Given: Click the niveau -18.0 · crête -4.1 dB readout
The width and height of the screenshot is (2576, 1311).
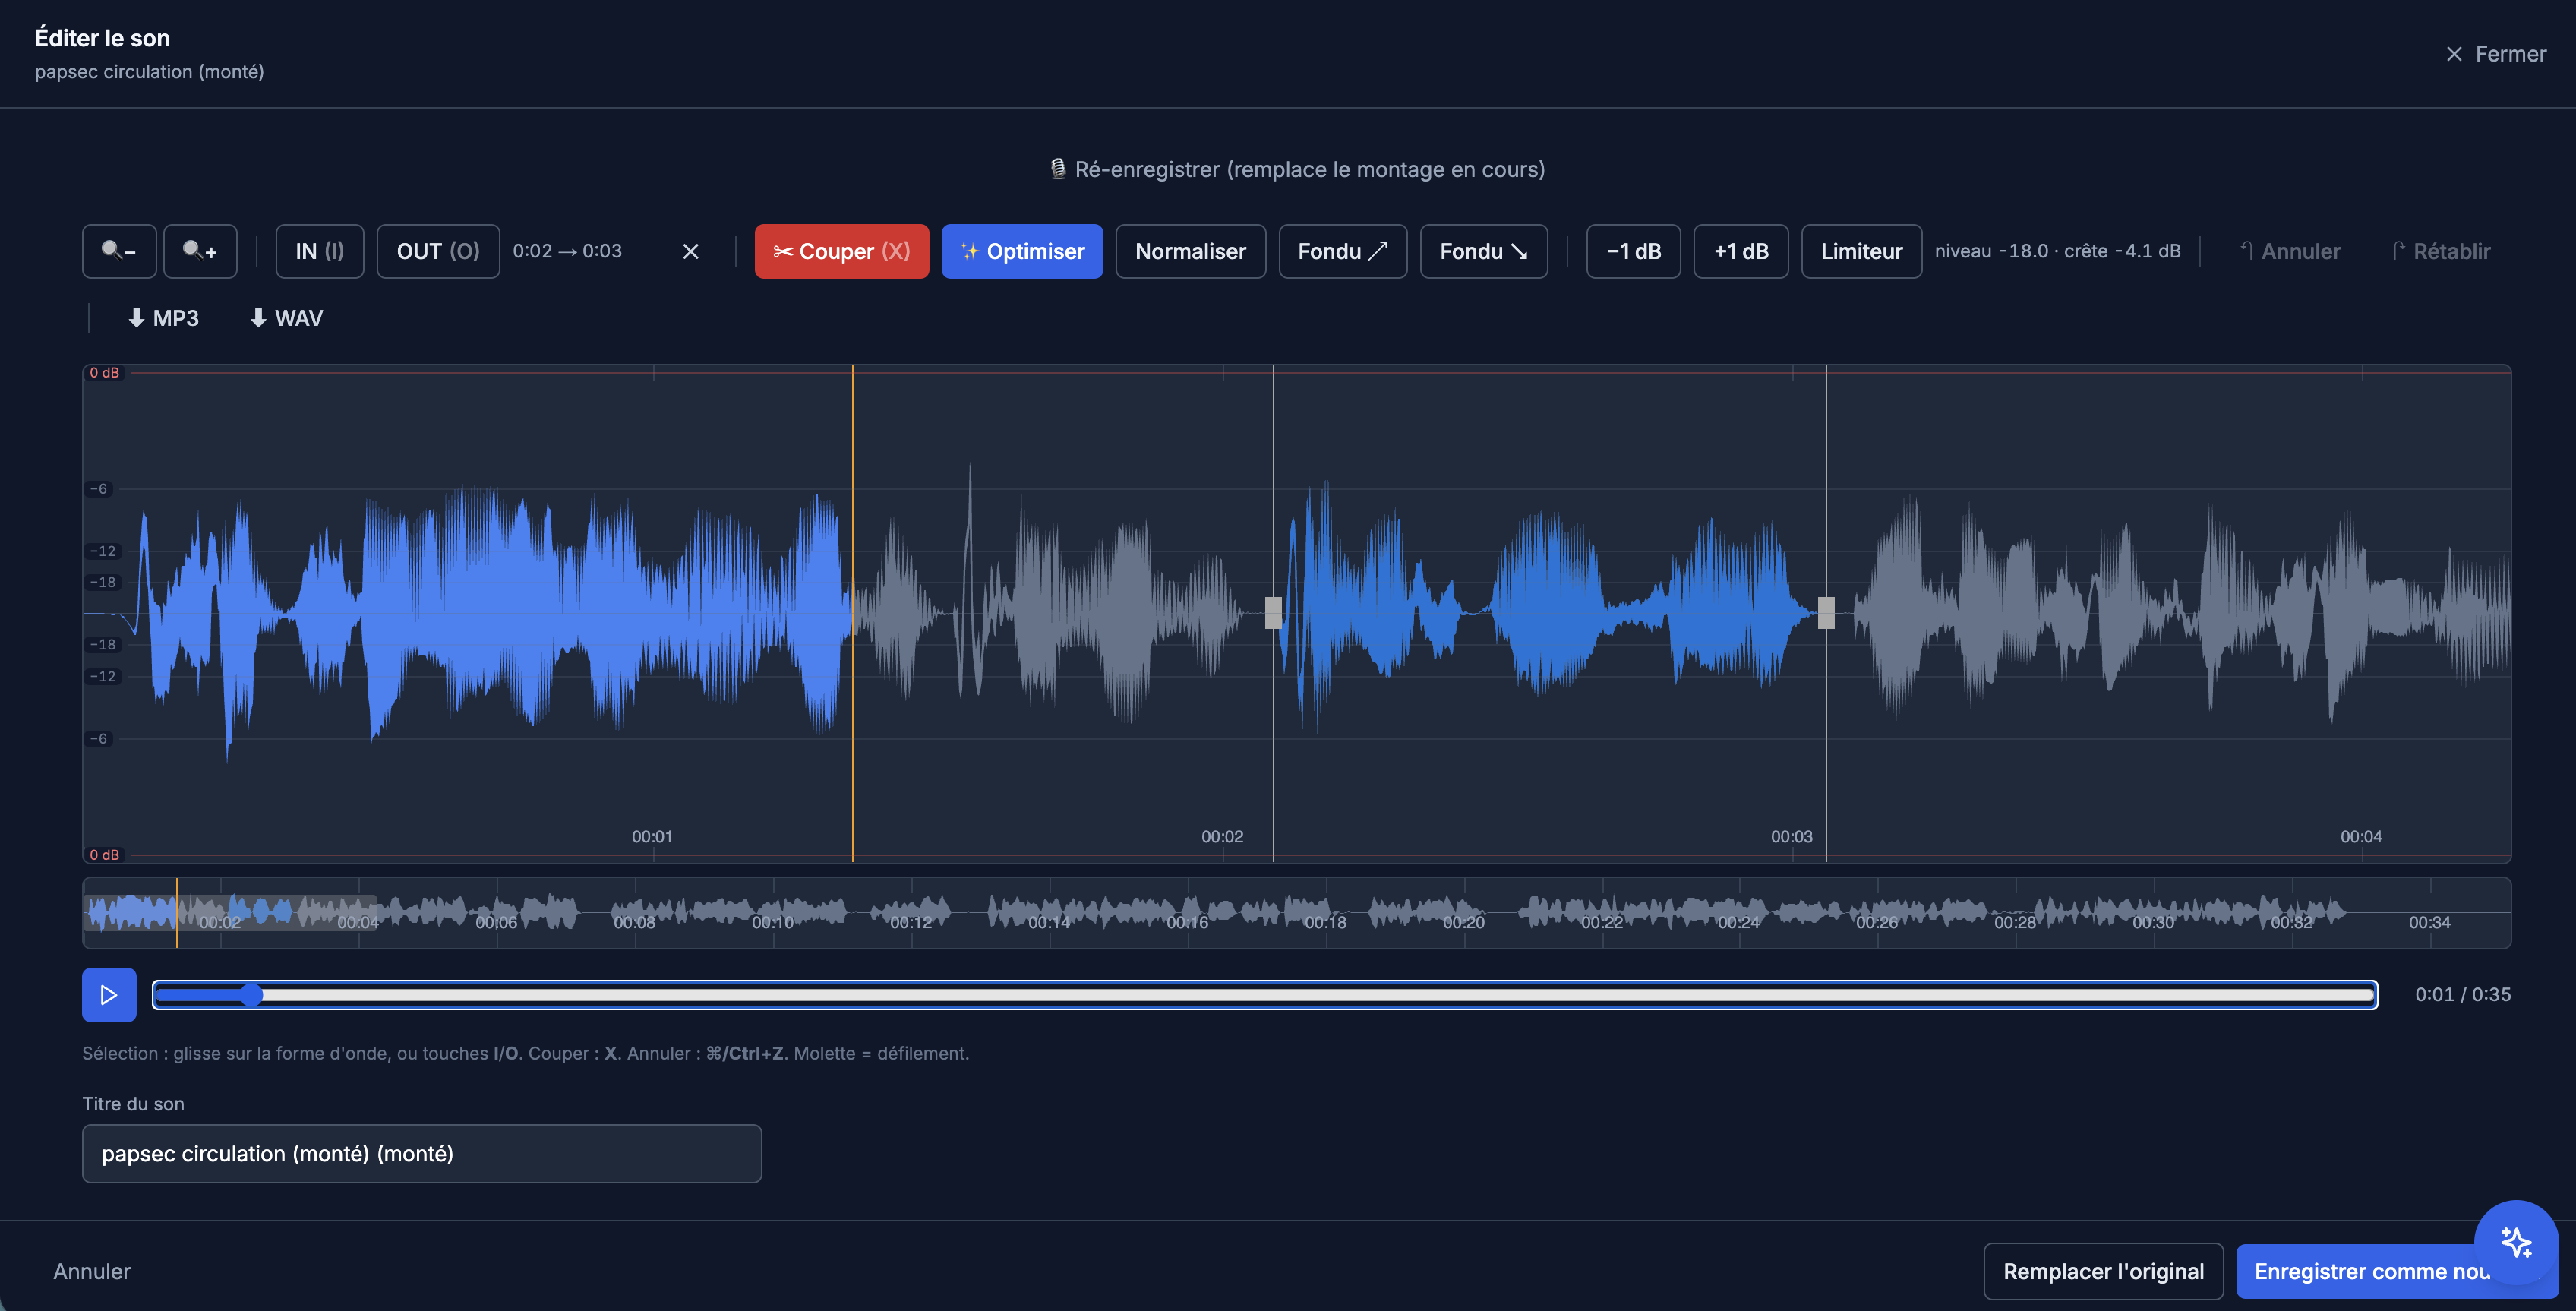Looking at the screenshot, I should click(x=2057, y=251).
